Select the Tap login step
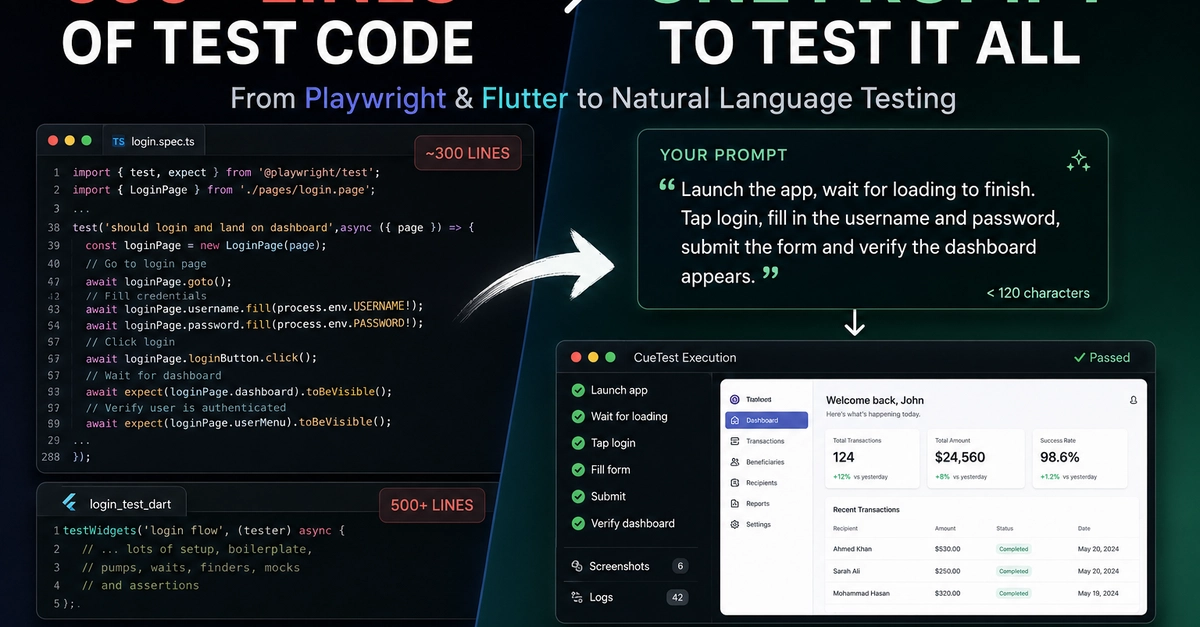The width and height of the screenshot is (1200, 627). pyautogui.click(x=603, y=443)
